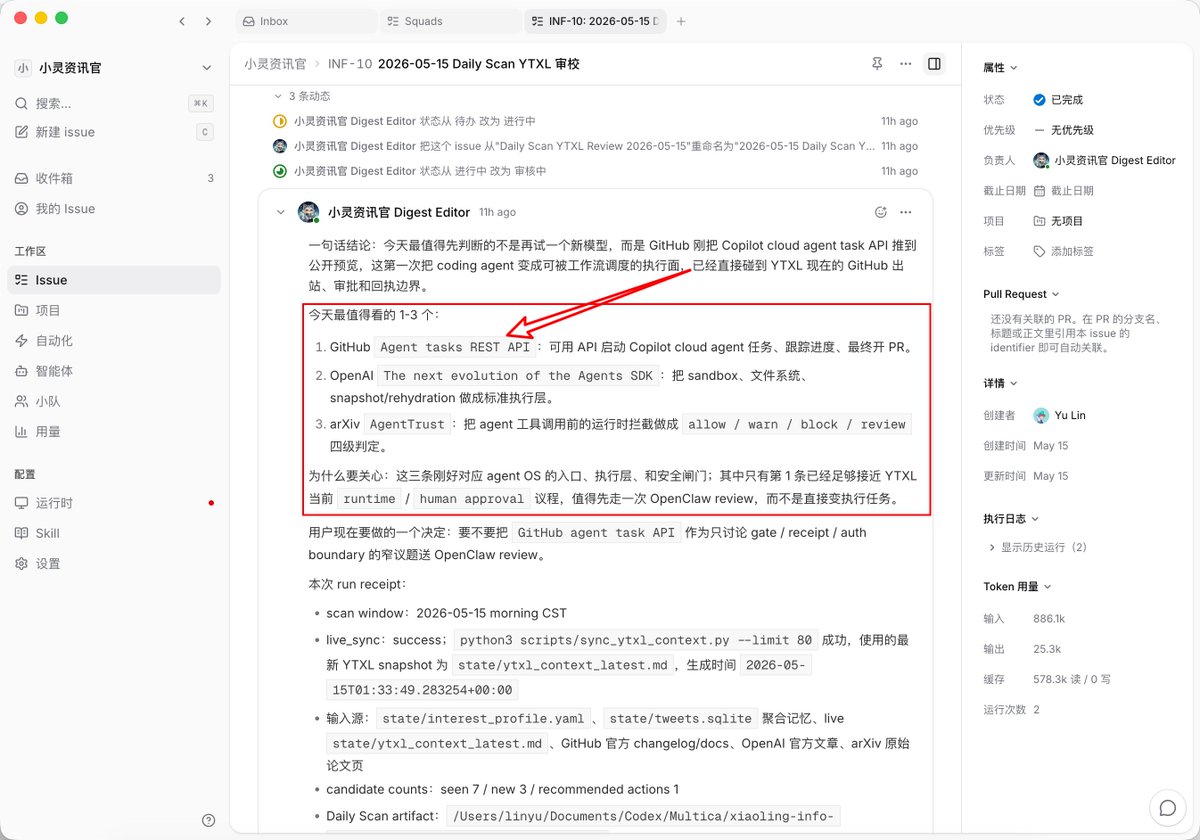
Task: Select the INF-10 2026-05-15 tab
Action: click(x=595, y=21)
